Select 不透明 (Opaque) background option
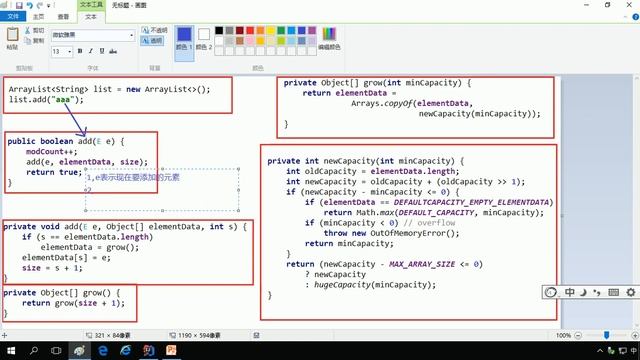Screen dimensions: 640x360 154,30
